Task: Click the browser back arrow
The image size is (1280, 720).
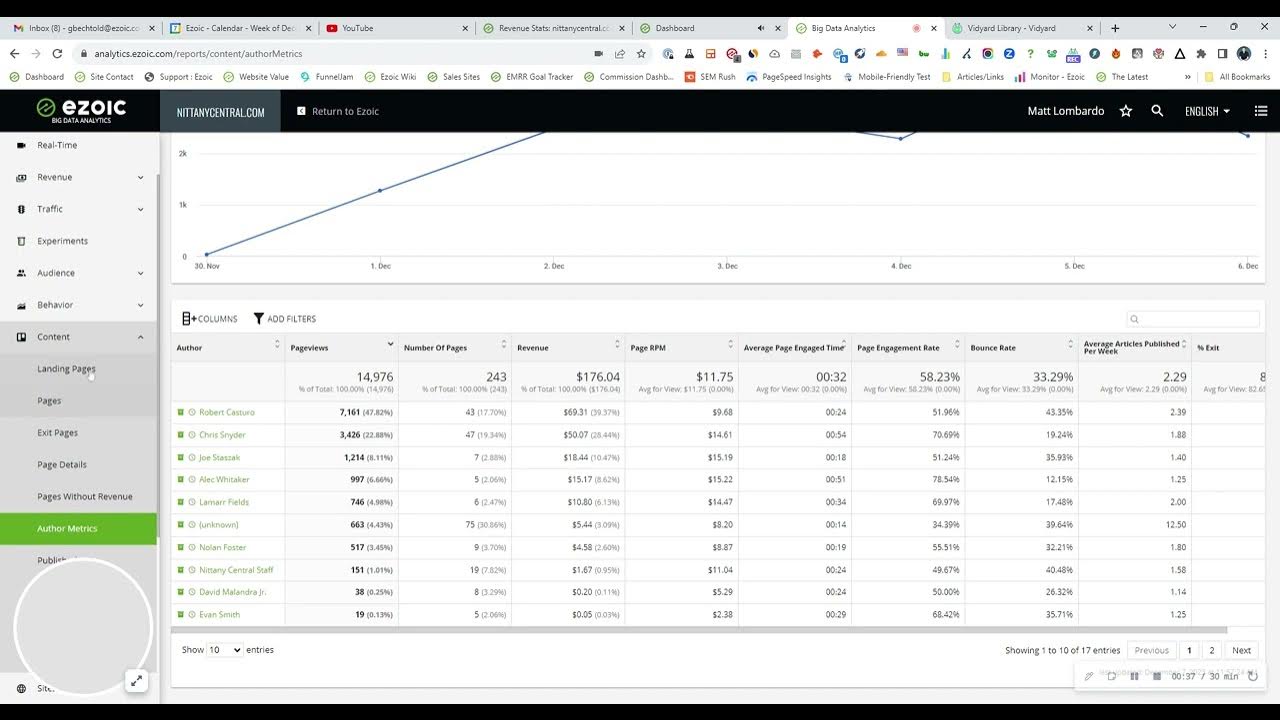Action: click(15, 53)
